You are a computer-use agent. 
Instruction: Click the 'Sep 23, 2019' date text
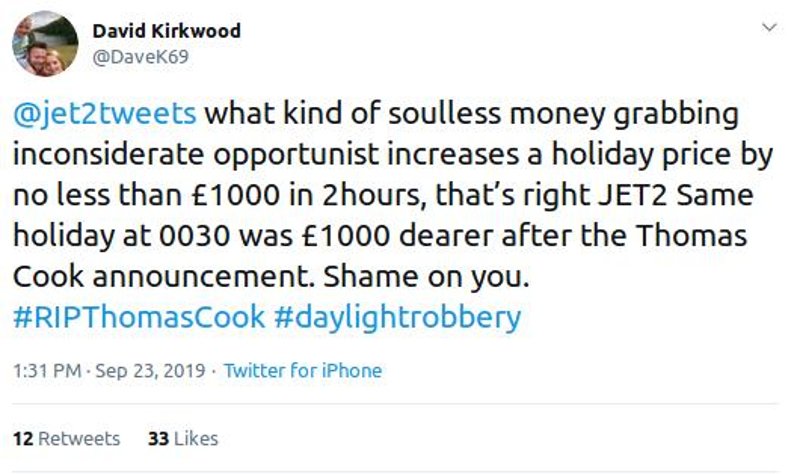tap(150, 371)
